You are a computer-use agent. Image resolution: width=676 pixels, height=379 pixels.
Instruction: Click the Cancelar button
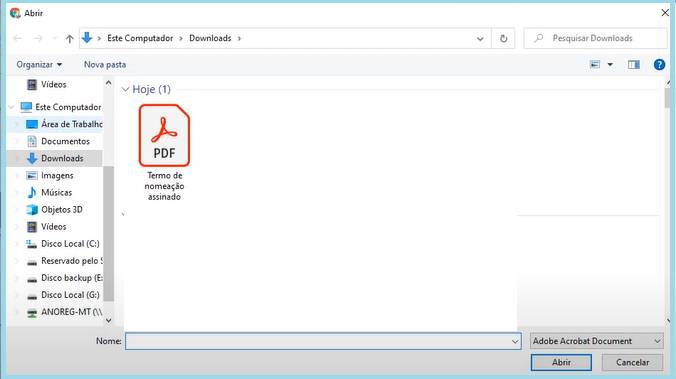click(632, 362)
